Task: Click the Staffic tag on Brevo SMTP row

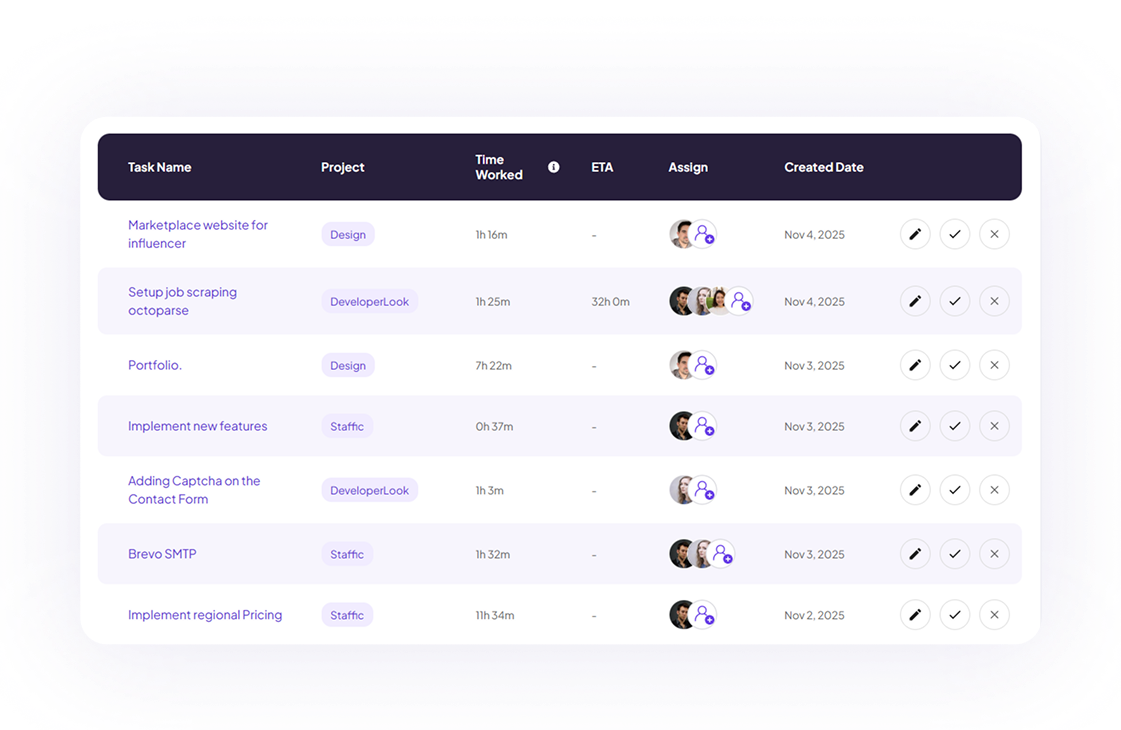Action: tap(347, 553)
